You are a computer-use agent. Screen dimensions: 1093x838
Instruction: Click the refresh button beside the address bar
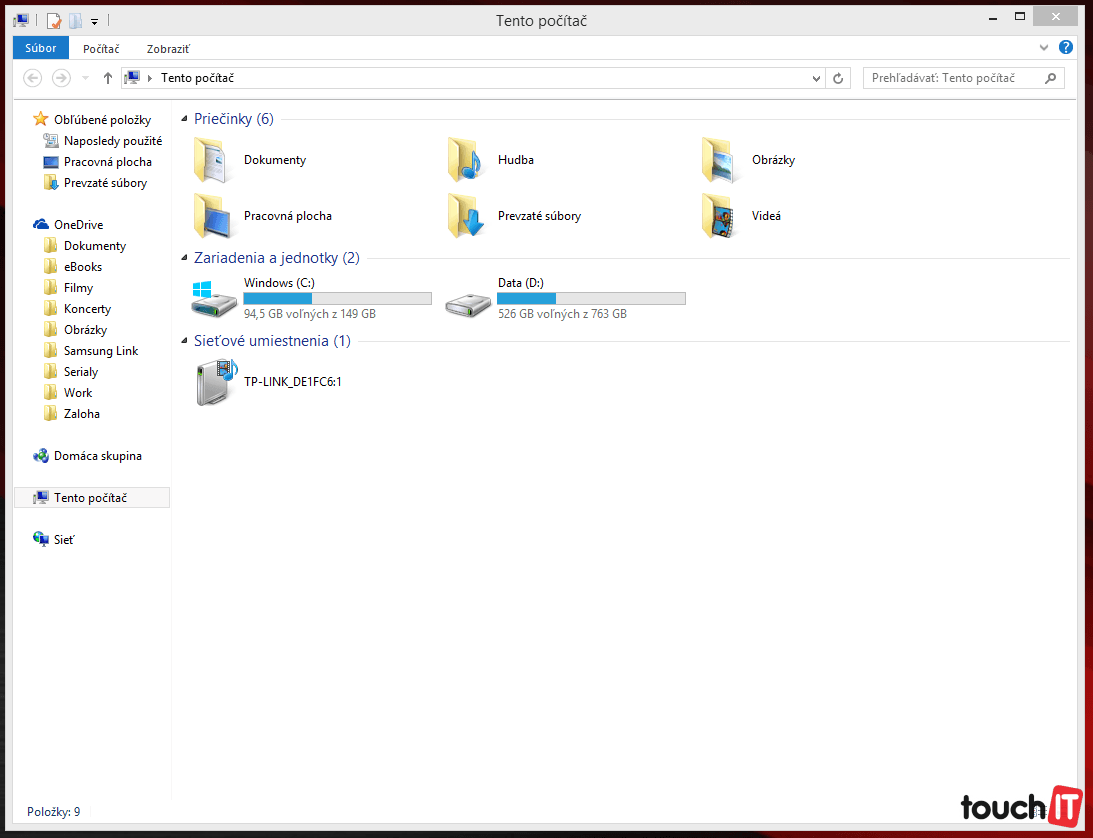(x=838, y=78)
